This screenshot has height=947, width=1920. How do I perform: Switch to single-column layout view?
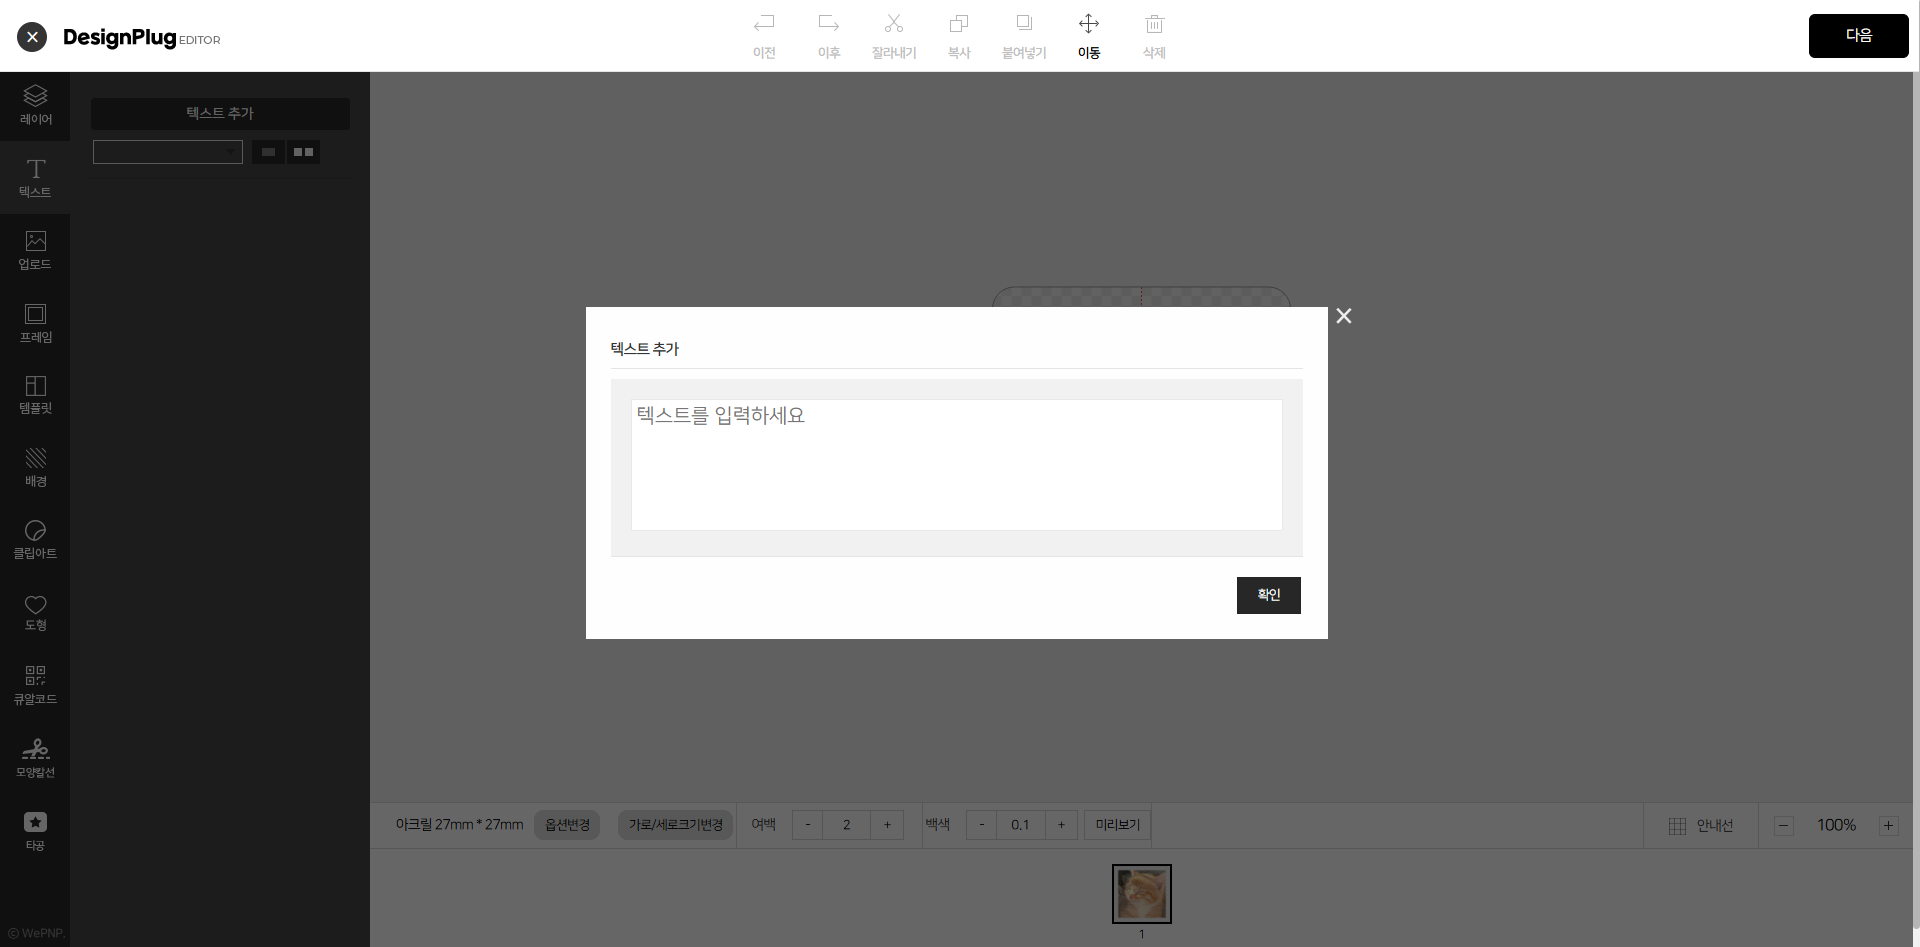[268, 152]
